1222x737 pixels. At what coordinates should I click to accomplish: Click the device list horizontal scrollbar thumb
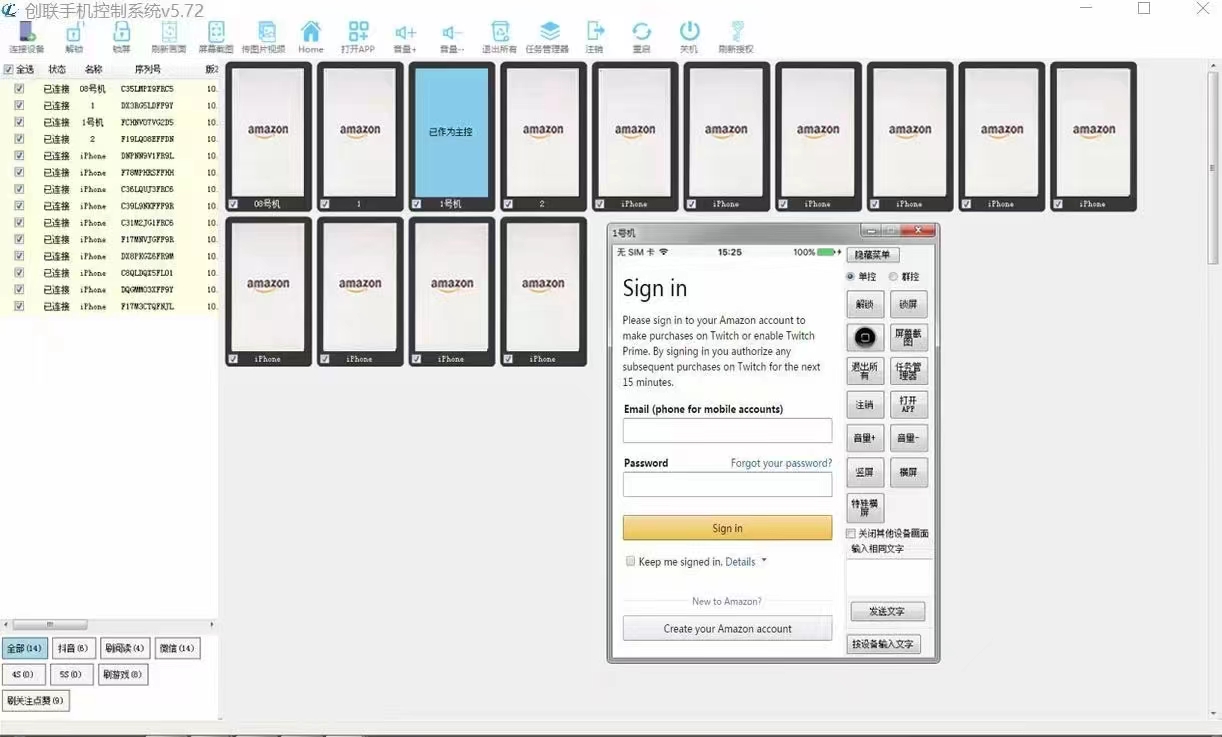tap(50, 625)
